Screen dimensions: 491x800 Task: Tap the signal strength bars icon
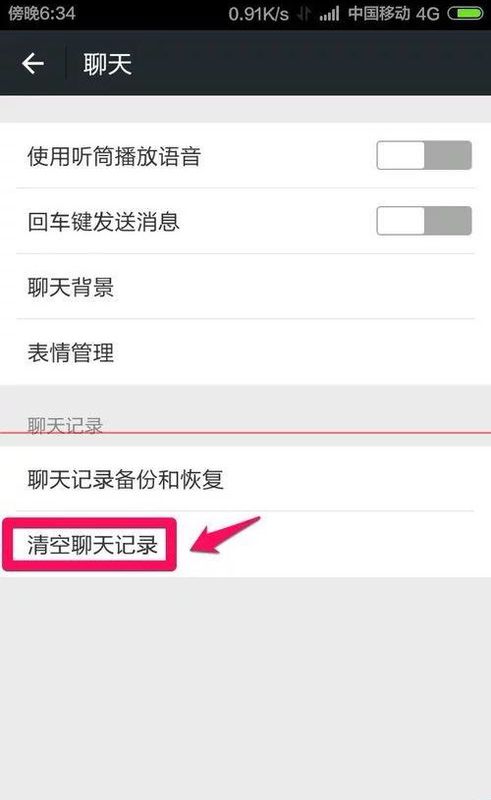(x=329, y=14)
